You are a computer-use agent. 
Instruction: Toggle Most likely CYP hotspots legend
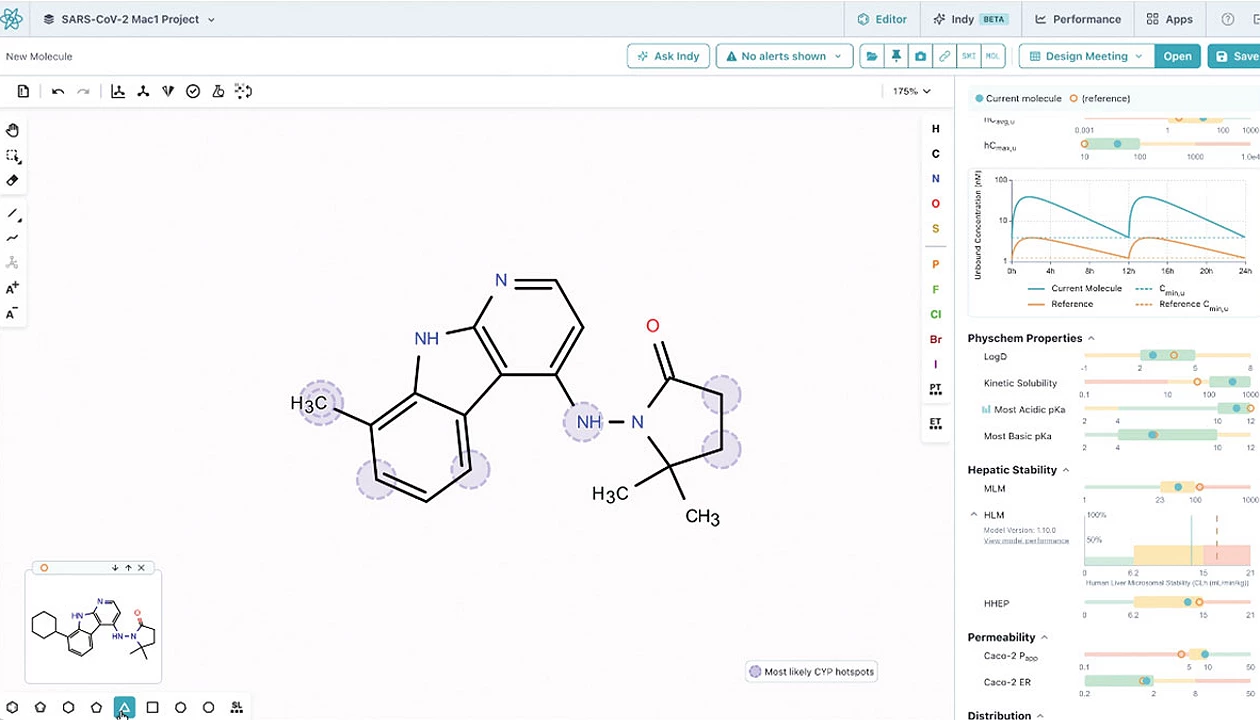(812, 672)
